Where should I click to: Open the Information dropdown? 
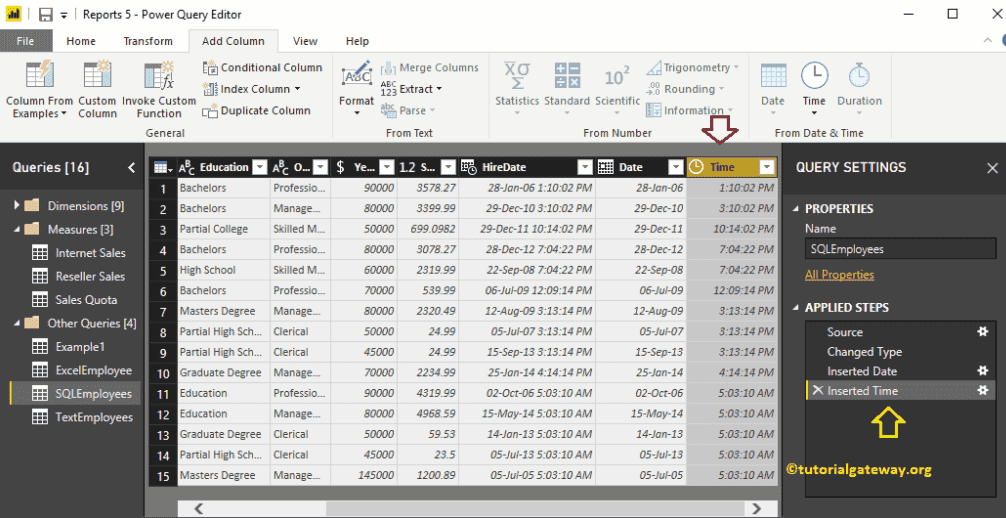[729, 110]
